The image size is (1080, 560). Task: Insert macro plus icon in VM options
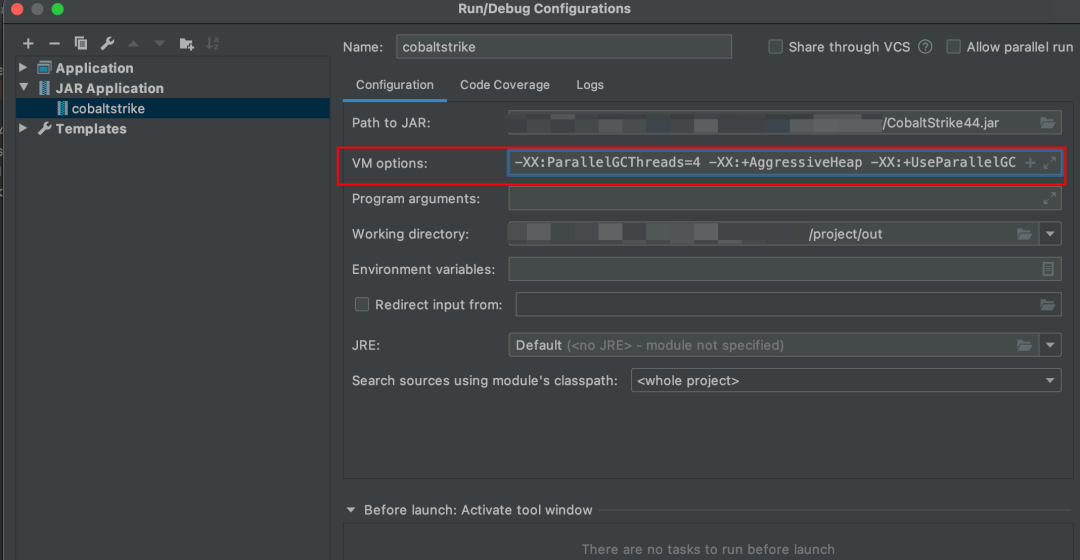tap(1030, 163)
